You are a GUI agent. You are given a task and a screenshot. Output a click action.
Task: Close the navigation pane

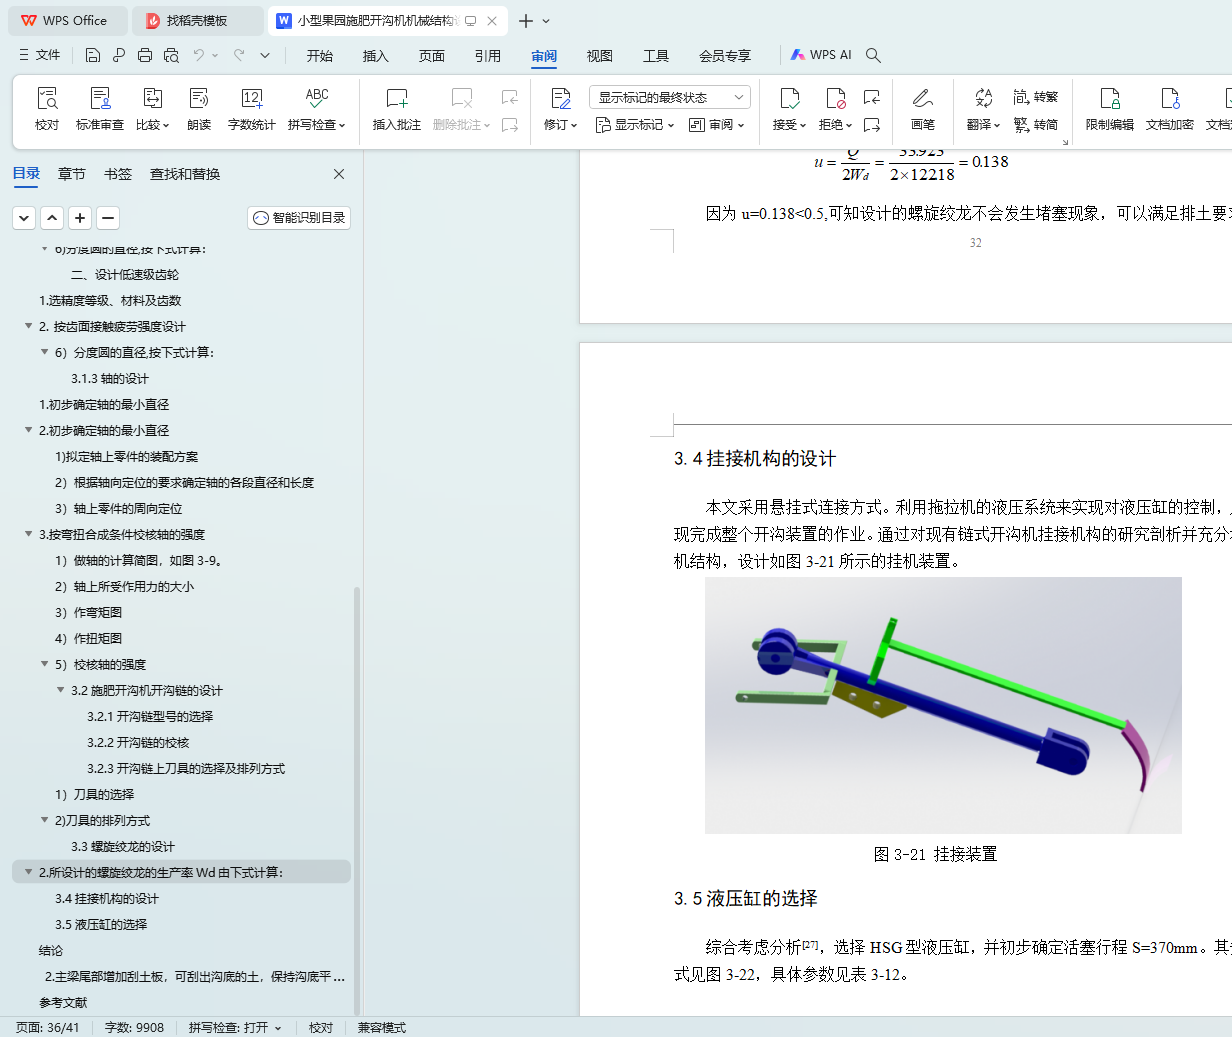339,174
